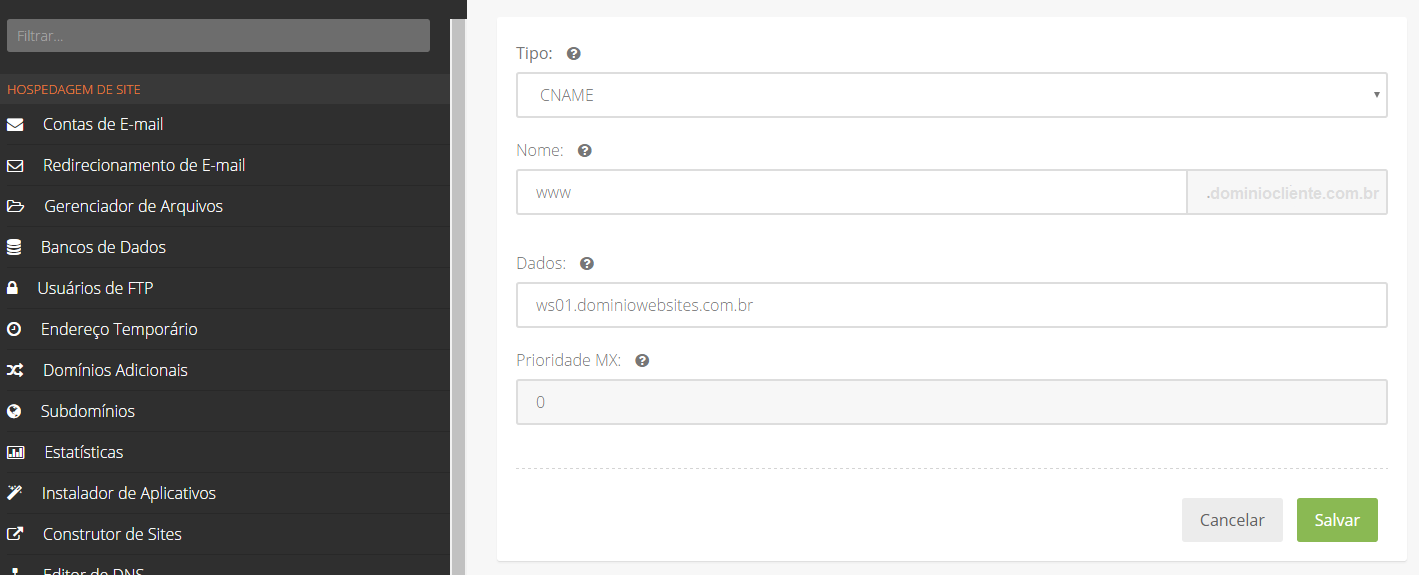Click the chart icon for Estatísticas
Screen dimensions: 1419x575
[x=15, y=452]
